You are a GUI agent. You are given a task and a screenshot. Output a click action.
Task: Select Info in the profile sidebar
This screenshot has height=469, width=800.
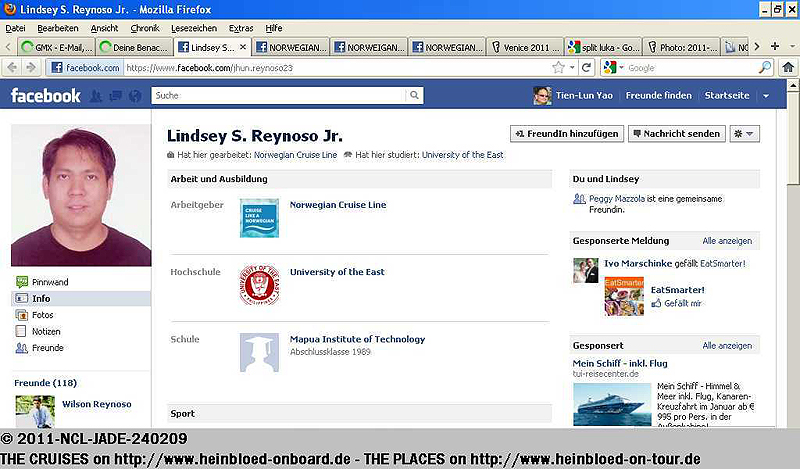click(81, 299)
